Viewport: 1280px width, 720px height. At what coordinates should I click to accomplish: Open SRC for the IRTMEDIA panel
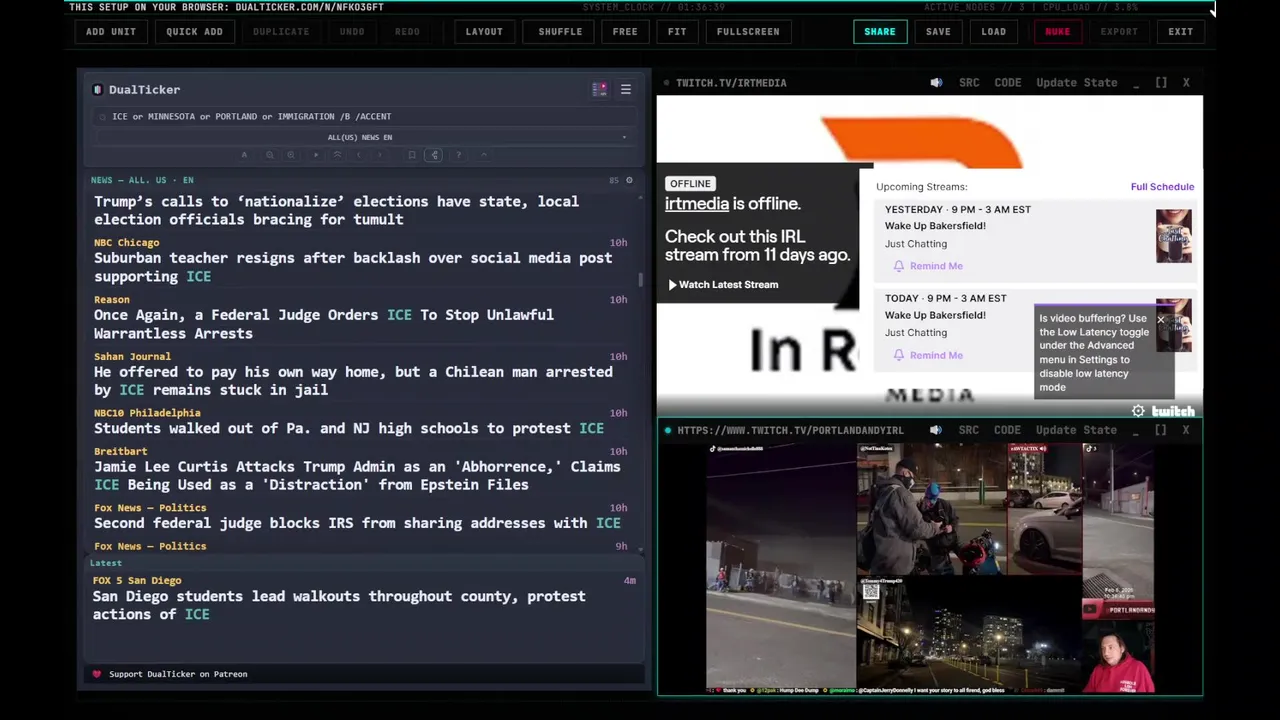[x=969, y=83]
